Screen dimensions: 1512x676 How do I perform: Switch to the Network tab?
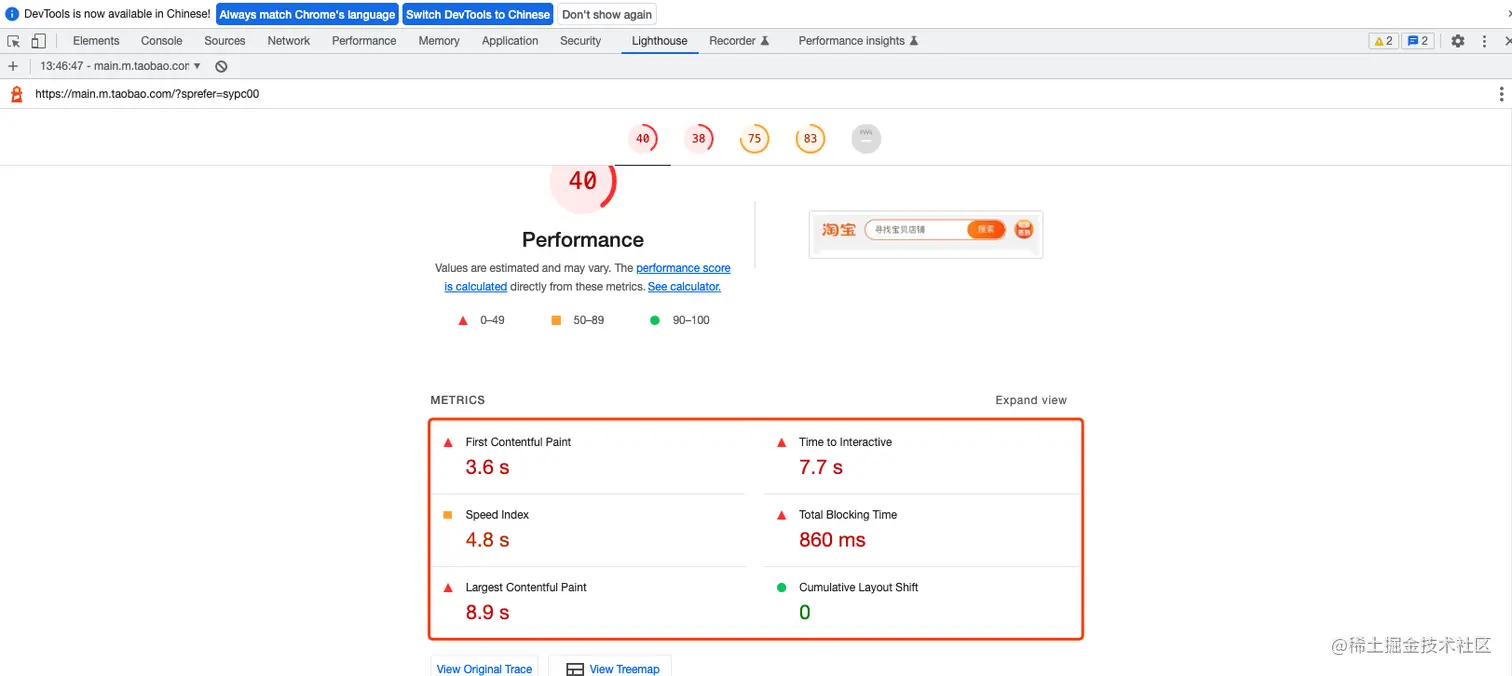pyautogui.click(x=288, y=41)
